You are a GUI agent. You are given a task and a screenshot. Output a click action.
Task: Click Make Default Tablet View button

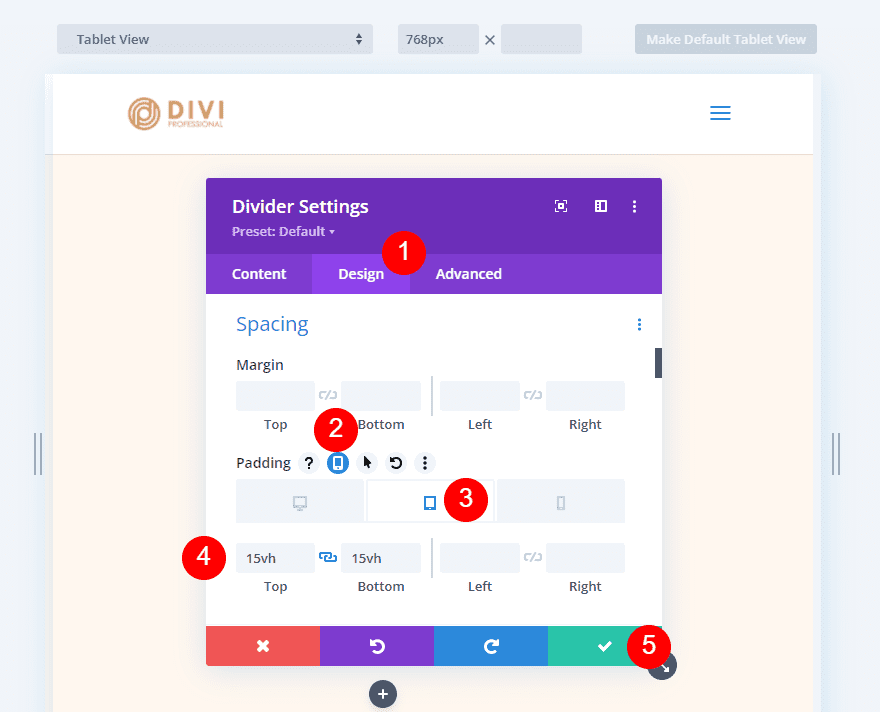click(726, 39)
